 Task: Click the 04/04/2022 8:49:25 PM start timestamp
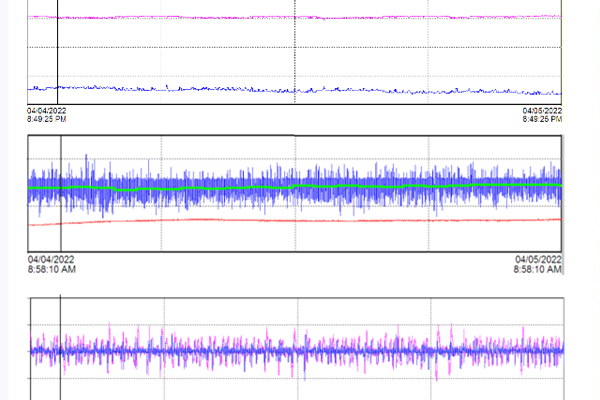pos(46,115)
